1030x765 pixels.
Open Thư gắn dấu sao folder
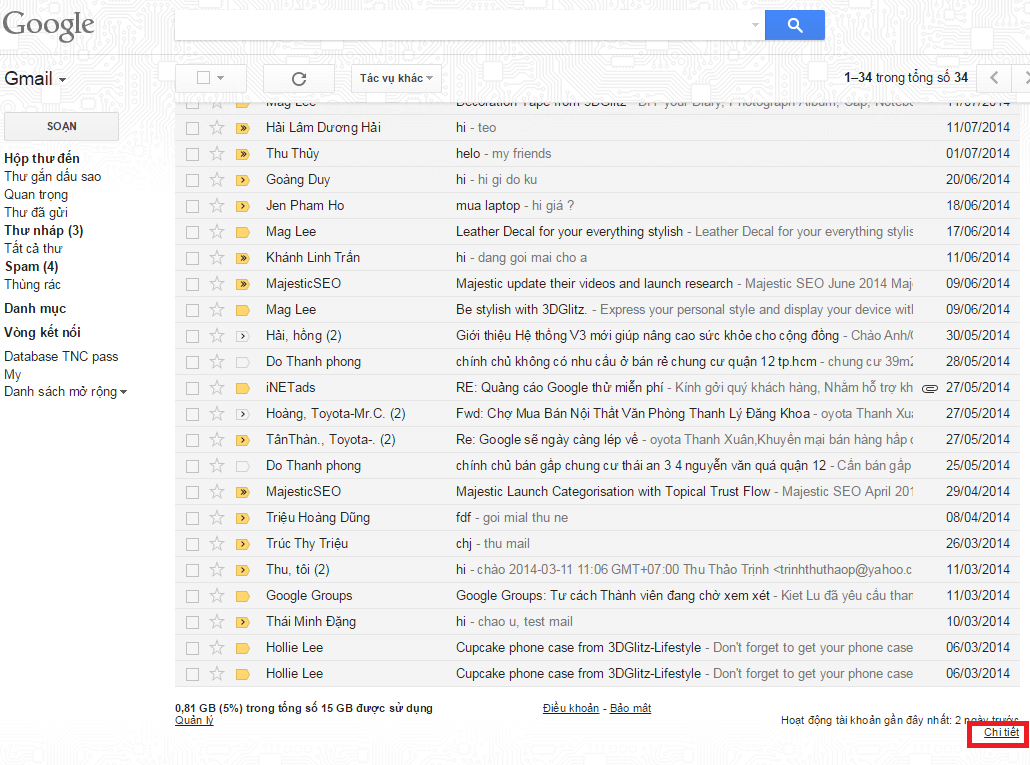pyautogui.click(x=53, y=177)
